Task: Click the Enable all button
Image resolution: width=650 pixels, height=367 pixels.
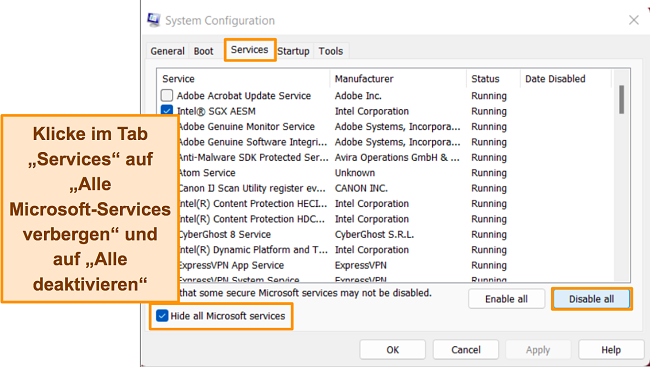Action: 507,299
